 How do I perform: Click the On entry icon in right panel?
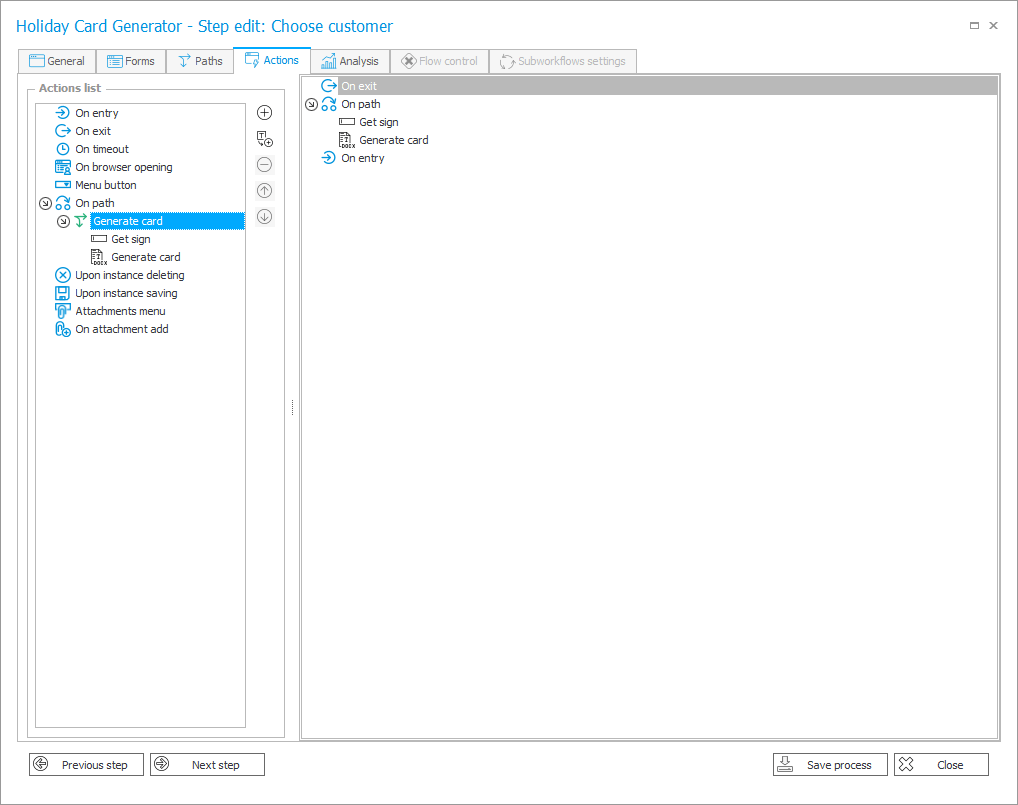329,158
